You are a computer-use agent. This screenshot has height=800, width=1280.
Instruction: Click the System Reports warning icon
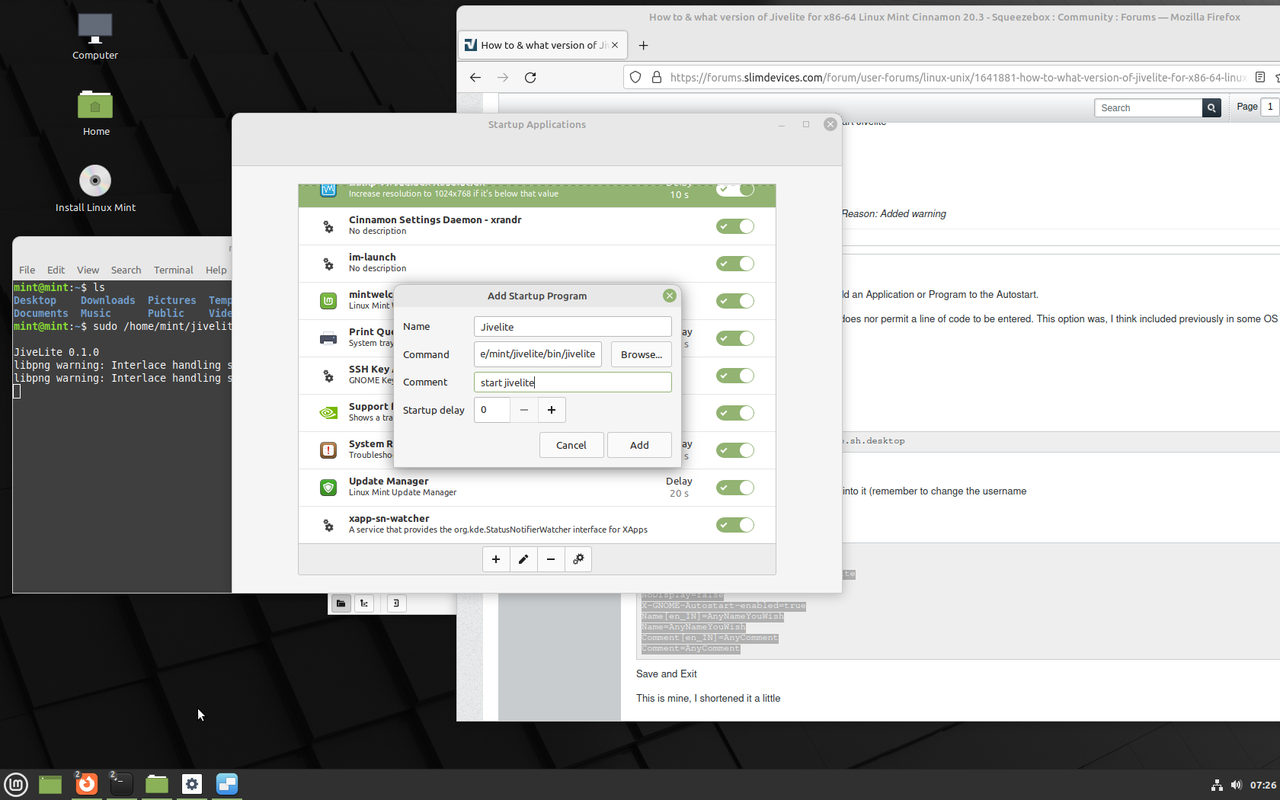[328, 450]
